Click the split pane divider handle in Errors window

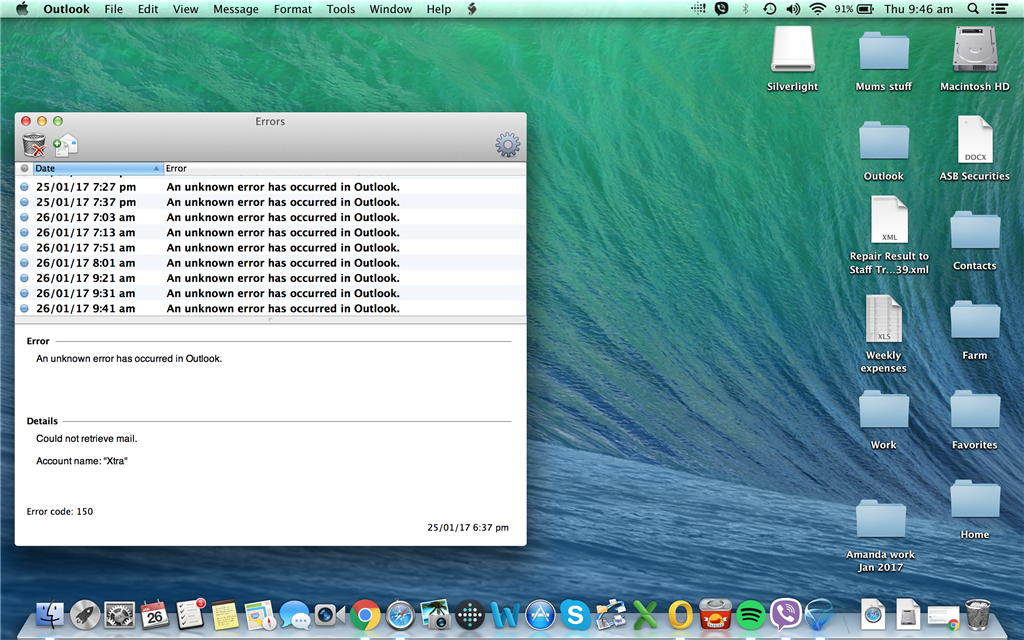click(270, 320)
